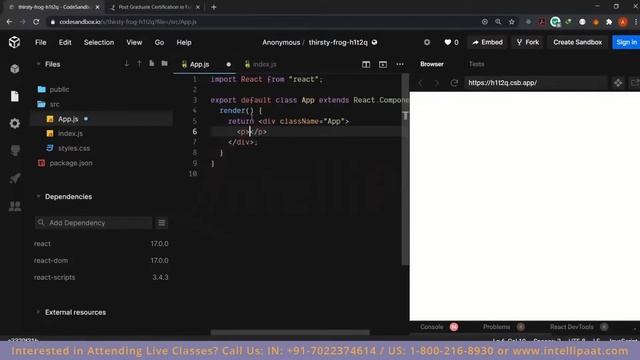Collapse the Files section
This screenshot has height=360, width=640.
coord(38,64)
